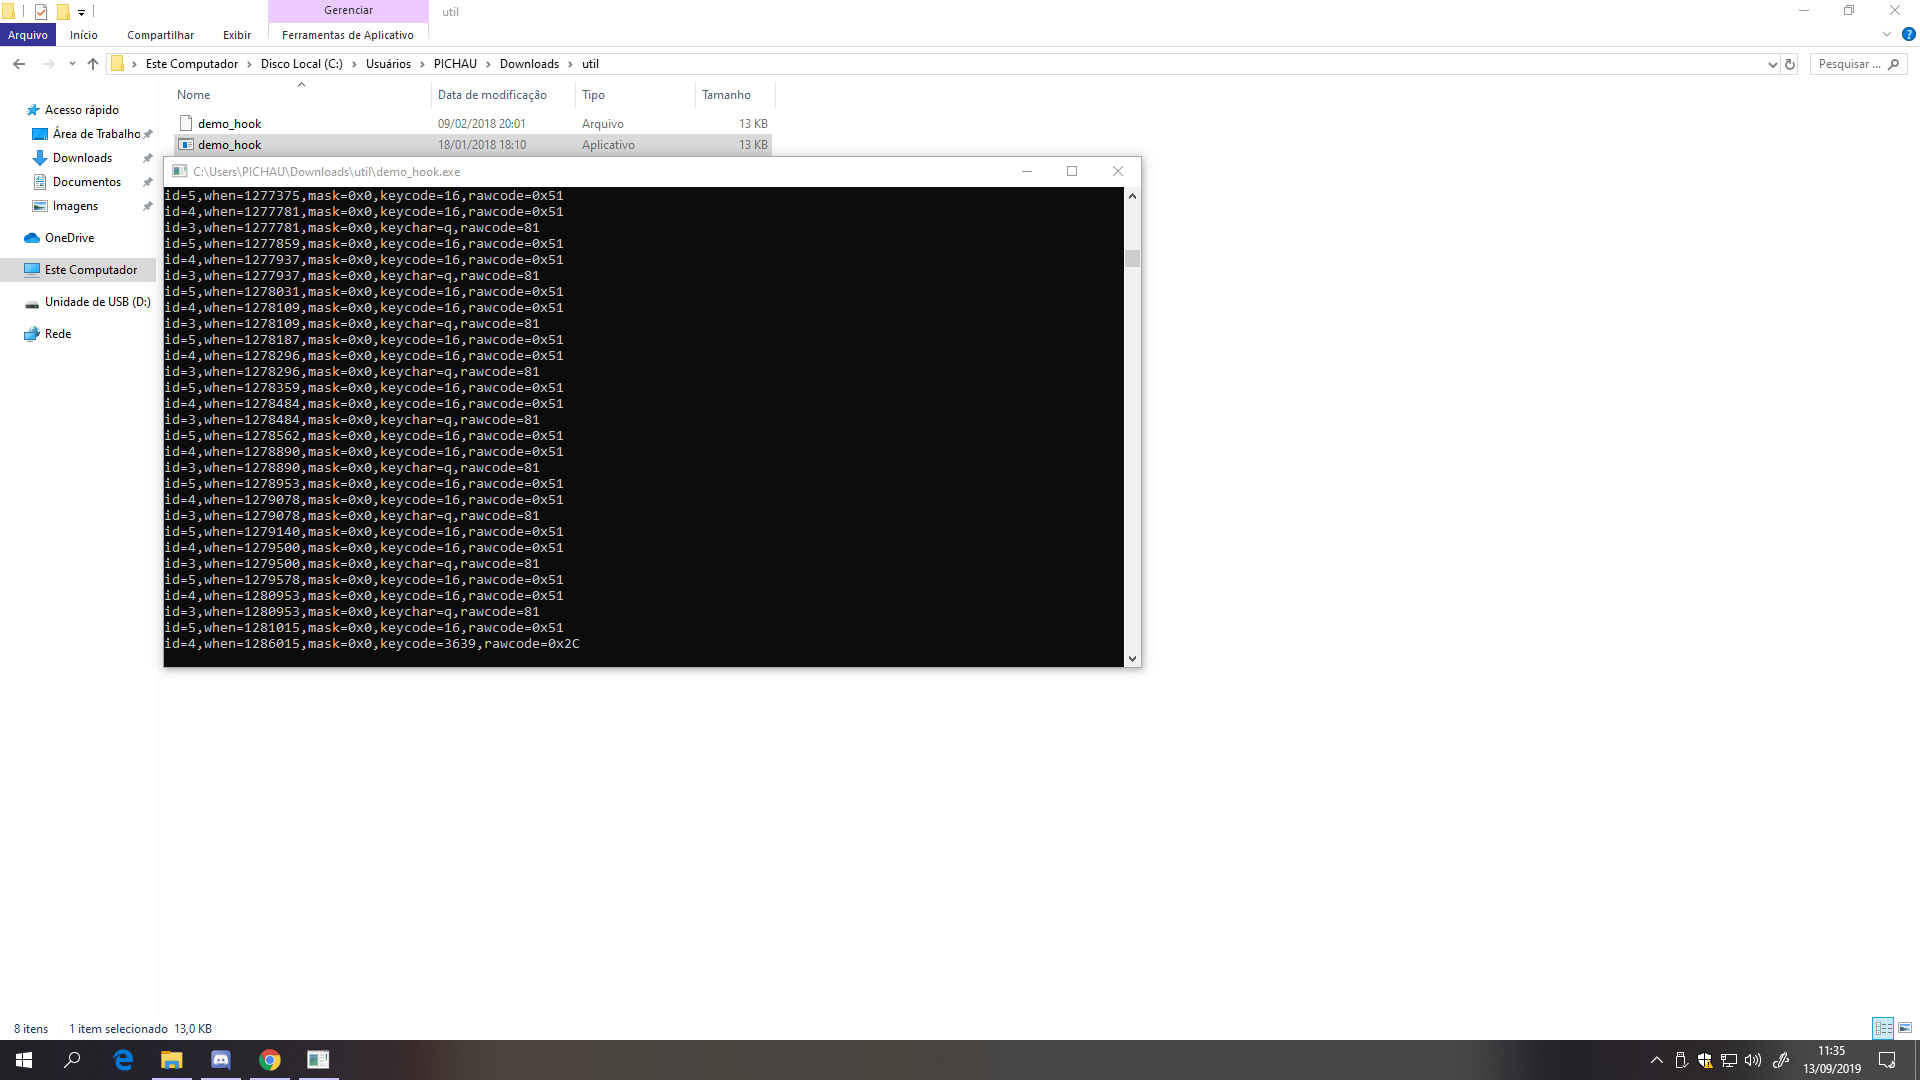The width and height of the screenshot is (1920, 1080).
Task: Click the Up arrow to go to Downloads
Action: tap(92, 63)
